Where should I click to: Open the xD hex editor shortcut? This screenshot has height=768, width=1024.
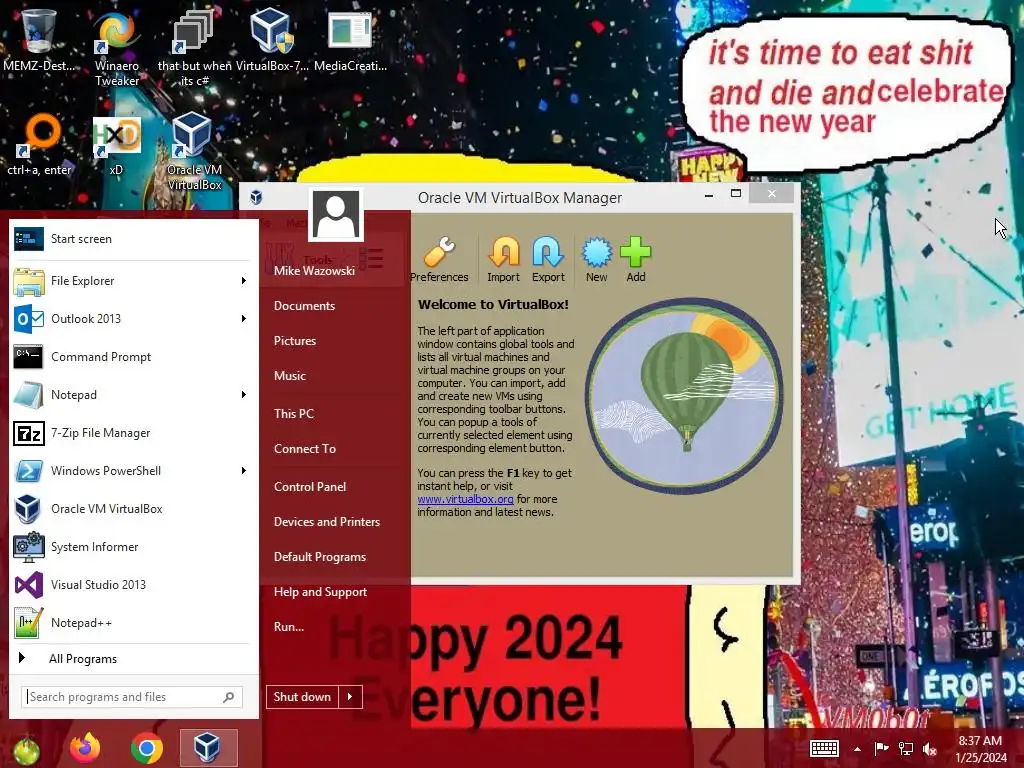click(x=116, y=145)
